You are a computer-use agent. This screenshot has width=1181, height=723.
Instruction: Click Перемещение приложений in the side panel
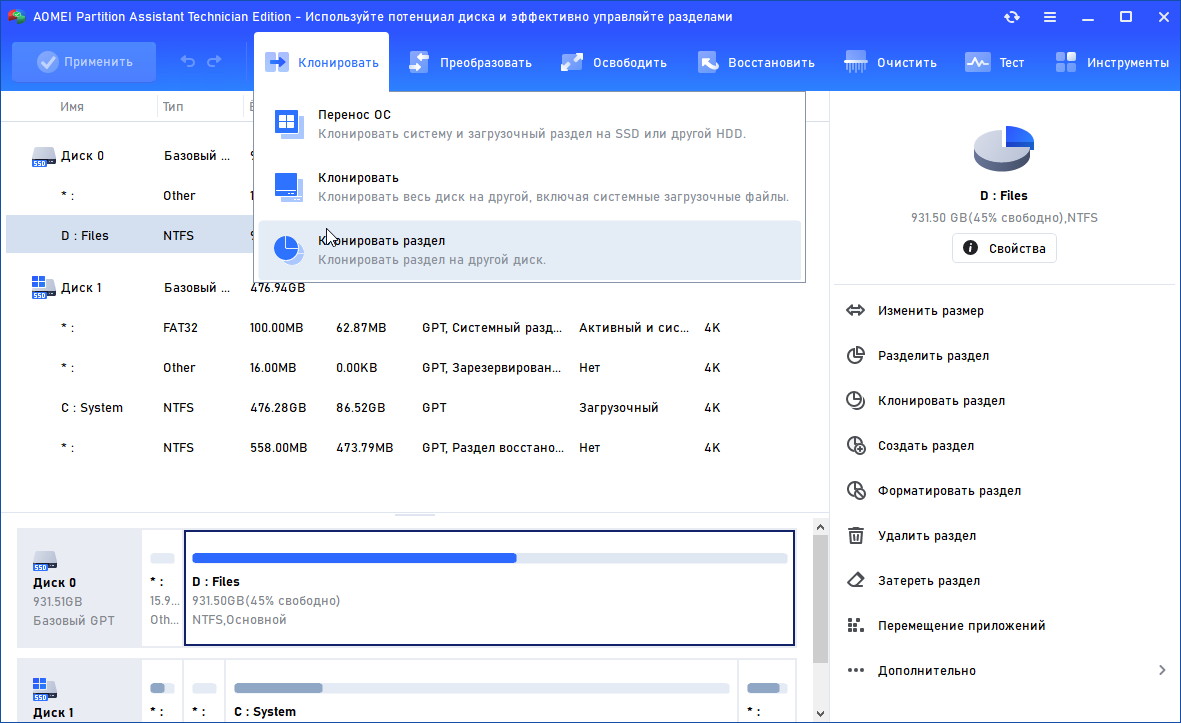[961, 625]
